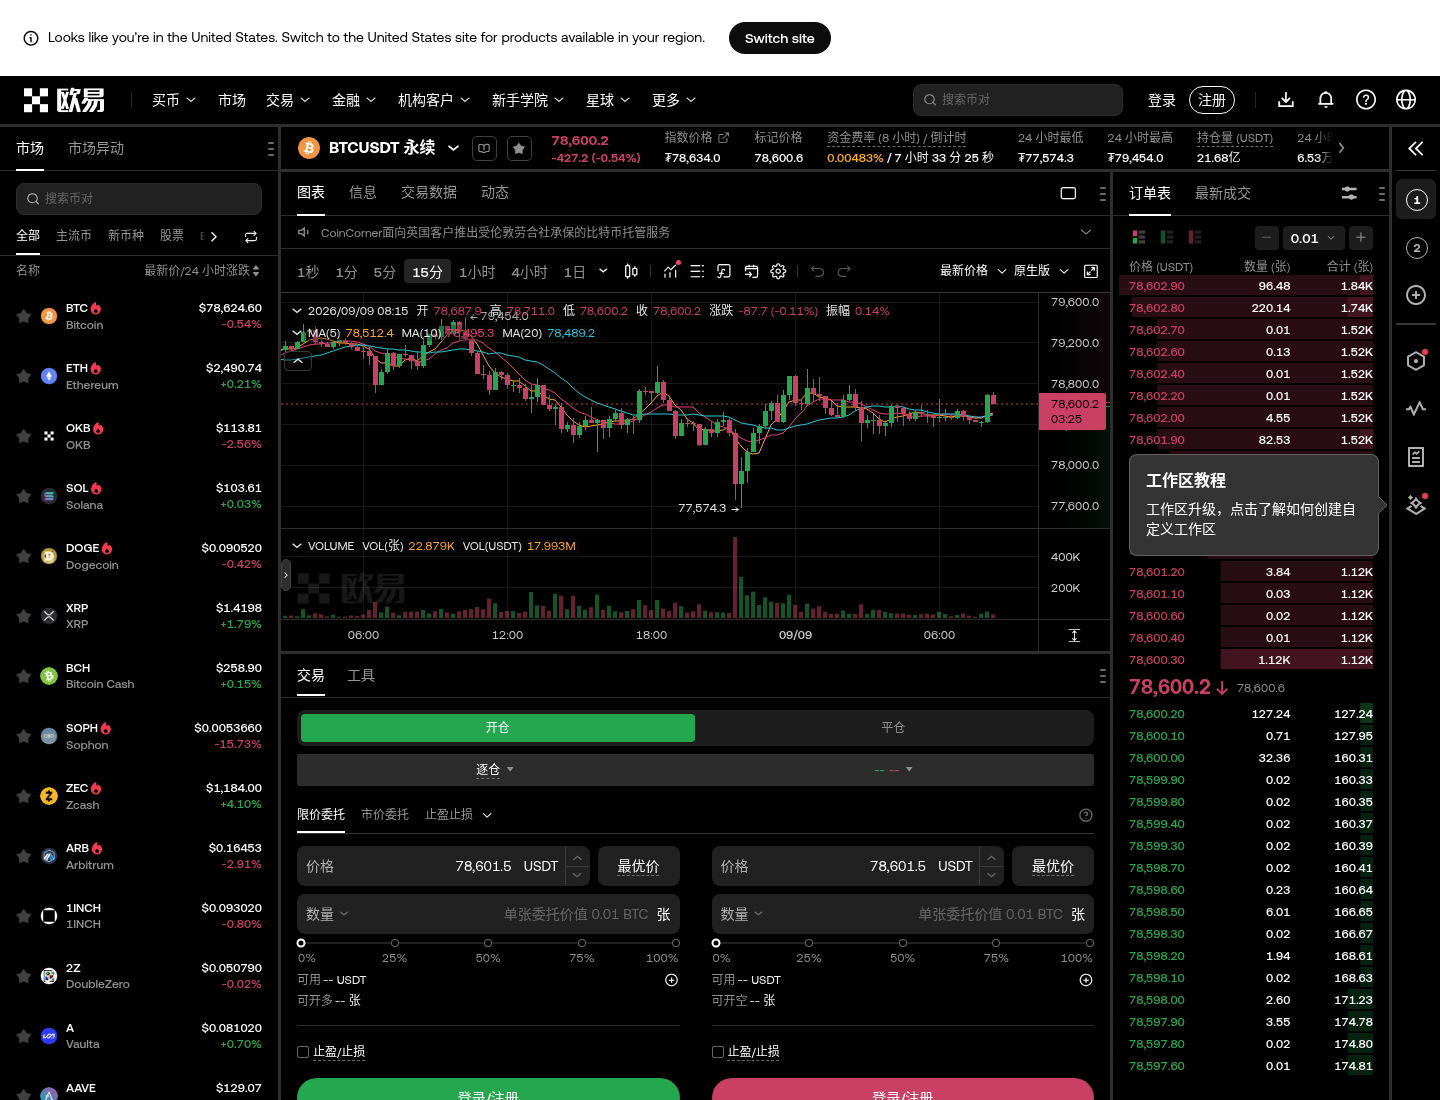Switch to the 信息 tab
The height and width of the screenshot is (1100, 1440).
coord(362,193)
